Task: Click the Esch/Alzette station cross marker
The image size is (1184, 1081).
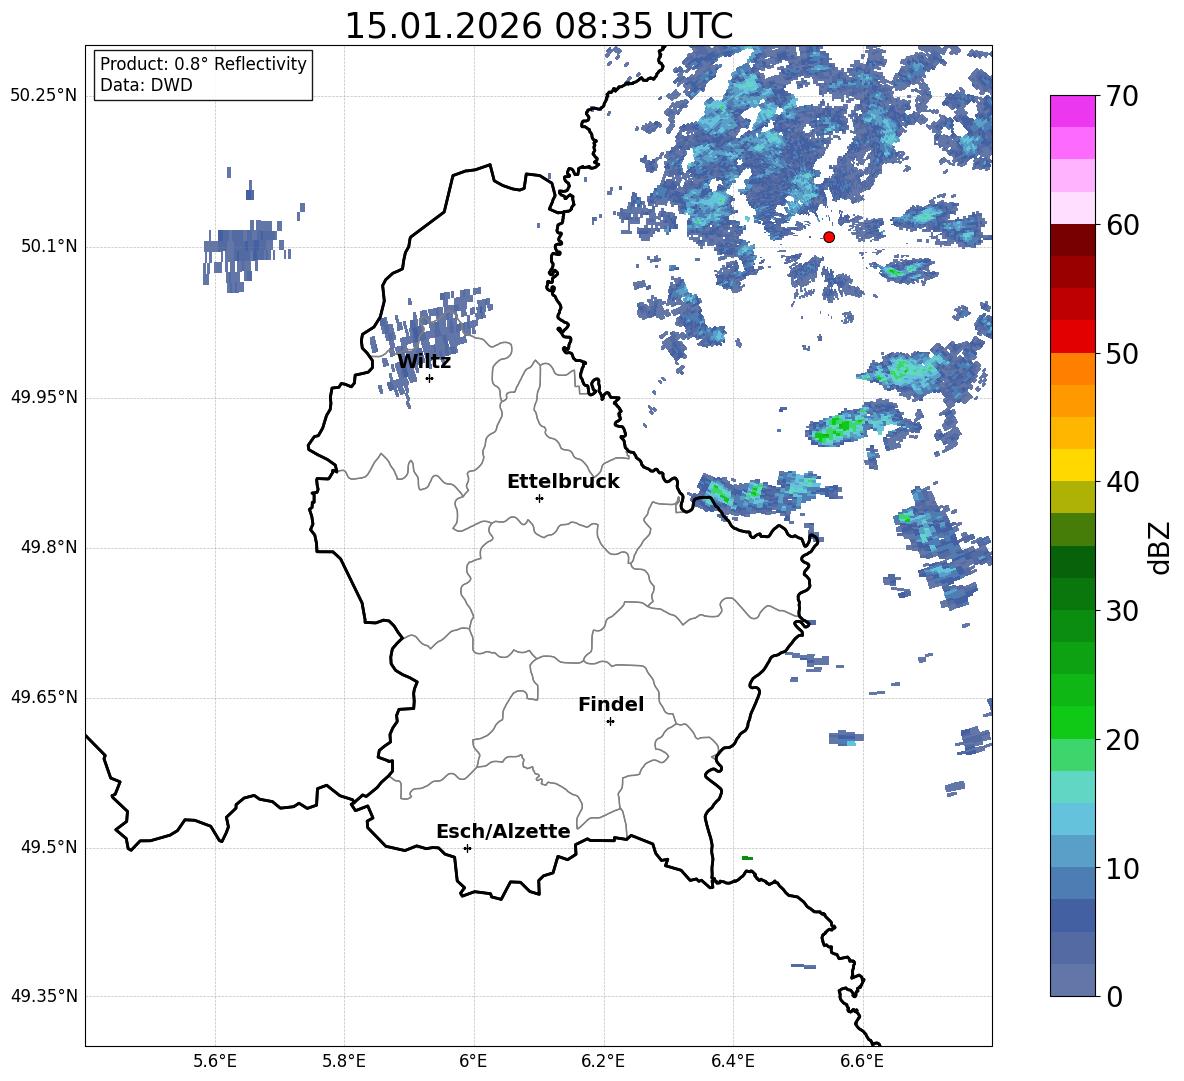Action: click(x=467, y=848)
